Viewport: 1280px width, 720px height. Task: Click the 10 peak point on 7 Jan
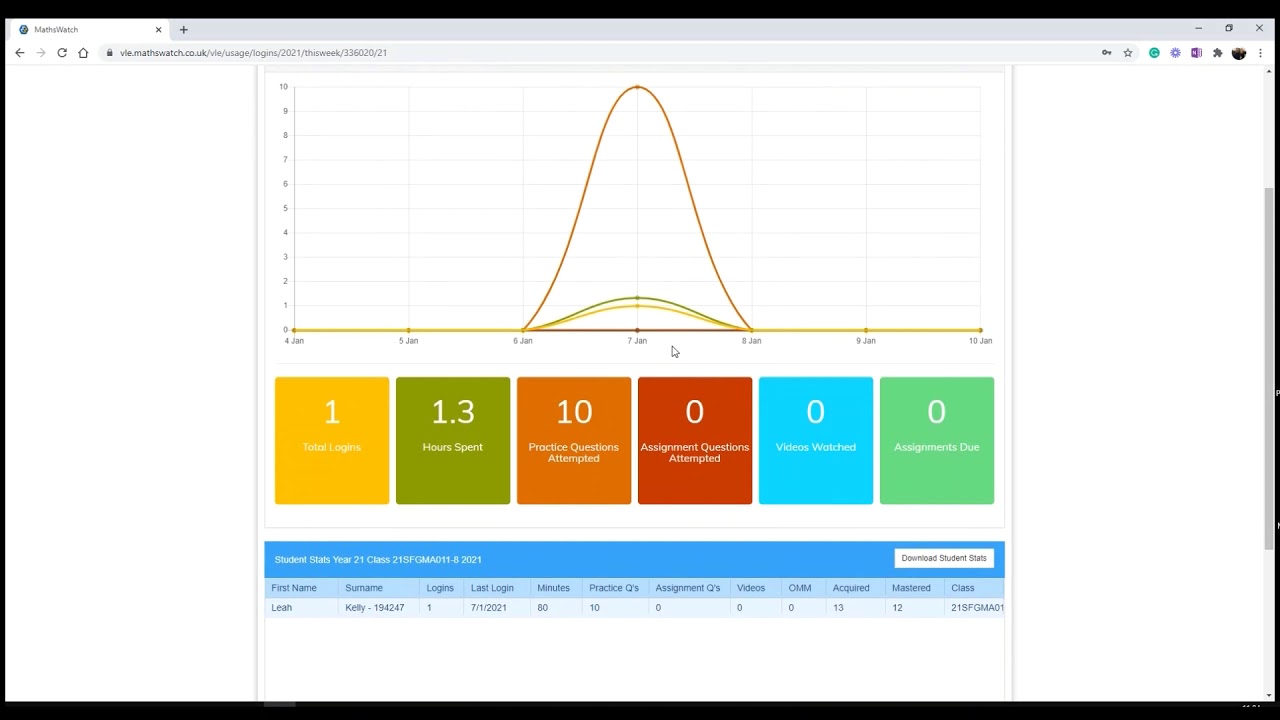(637, 87)
